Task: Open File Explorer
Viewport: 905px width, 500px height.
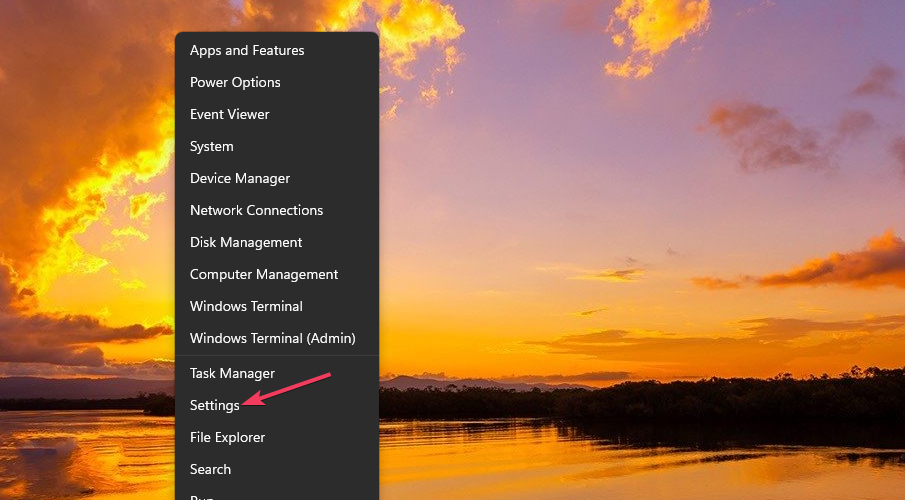Action: pos(227,437)
